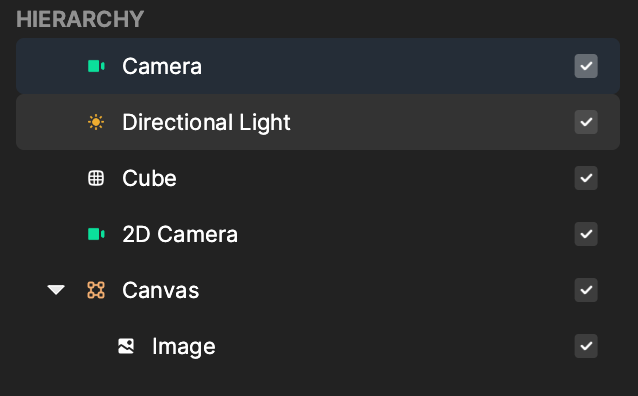This screenshot has width=638, height=396.
Task: Click the picture icon beside Image
Action: click(126, 346)
